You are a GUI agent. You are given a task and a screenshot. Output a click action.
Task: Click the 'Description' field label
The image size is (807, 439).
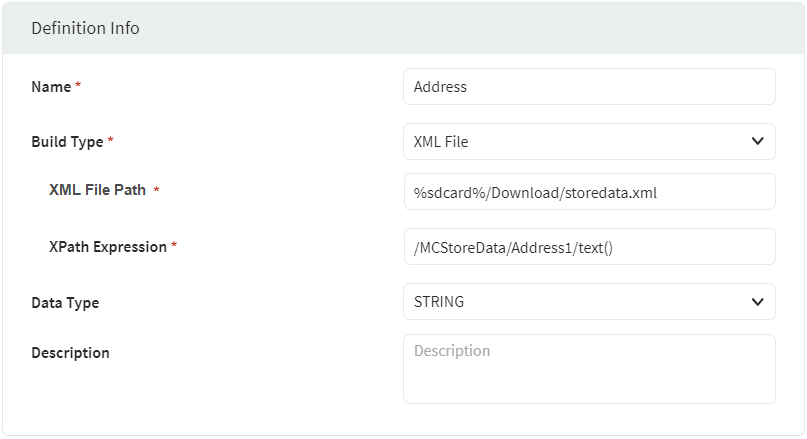[70, 353]
